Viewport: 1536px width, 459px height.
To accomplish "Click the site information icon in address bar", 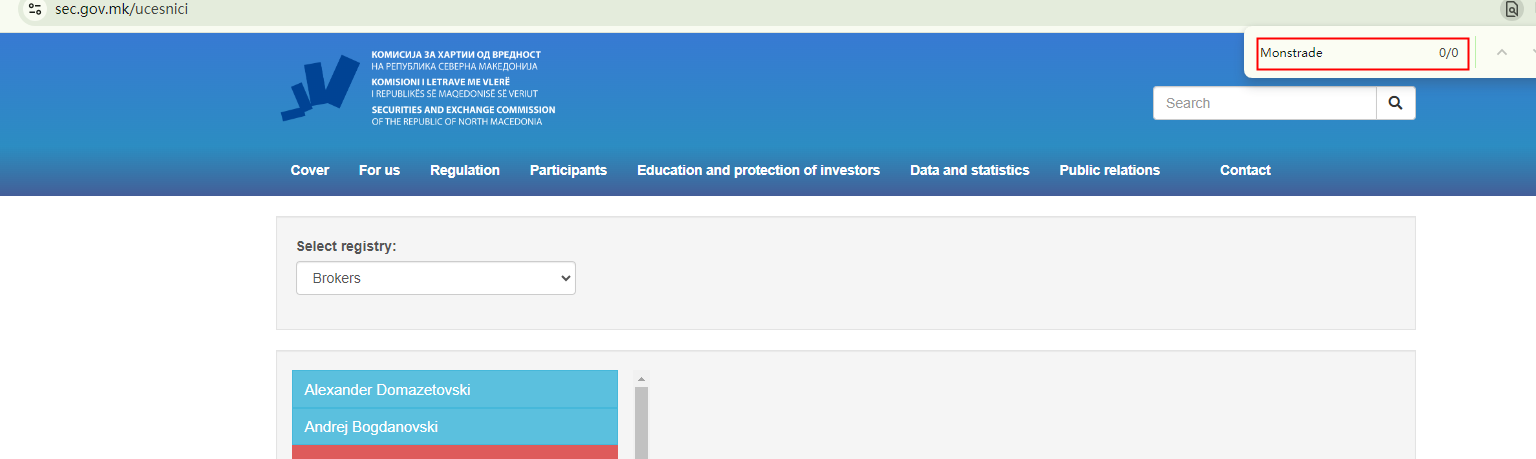I will point(35,9).
